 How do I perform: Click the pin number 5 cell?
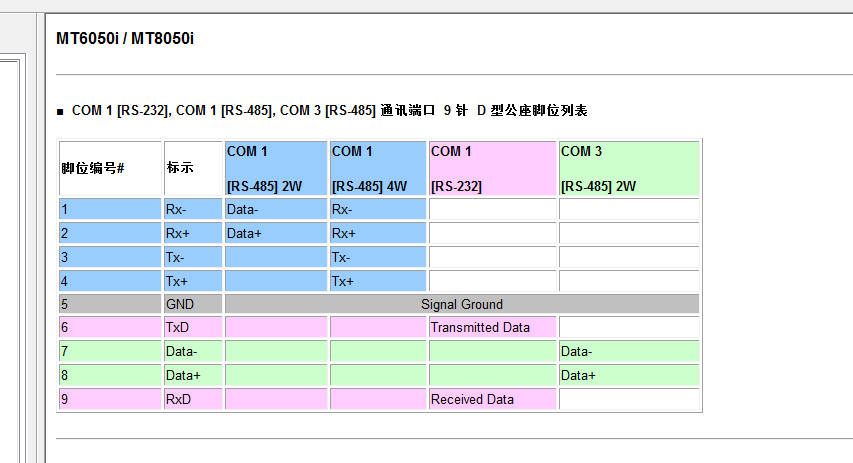click(110, 304)
